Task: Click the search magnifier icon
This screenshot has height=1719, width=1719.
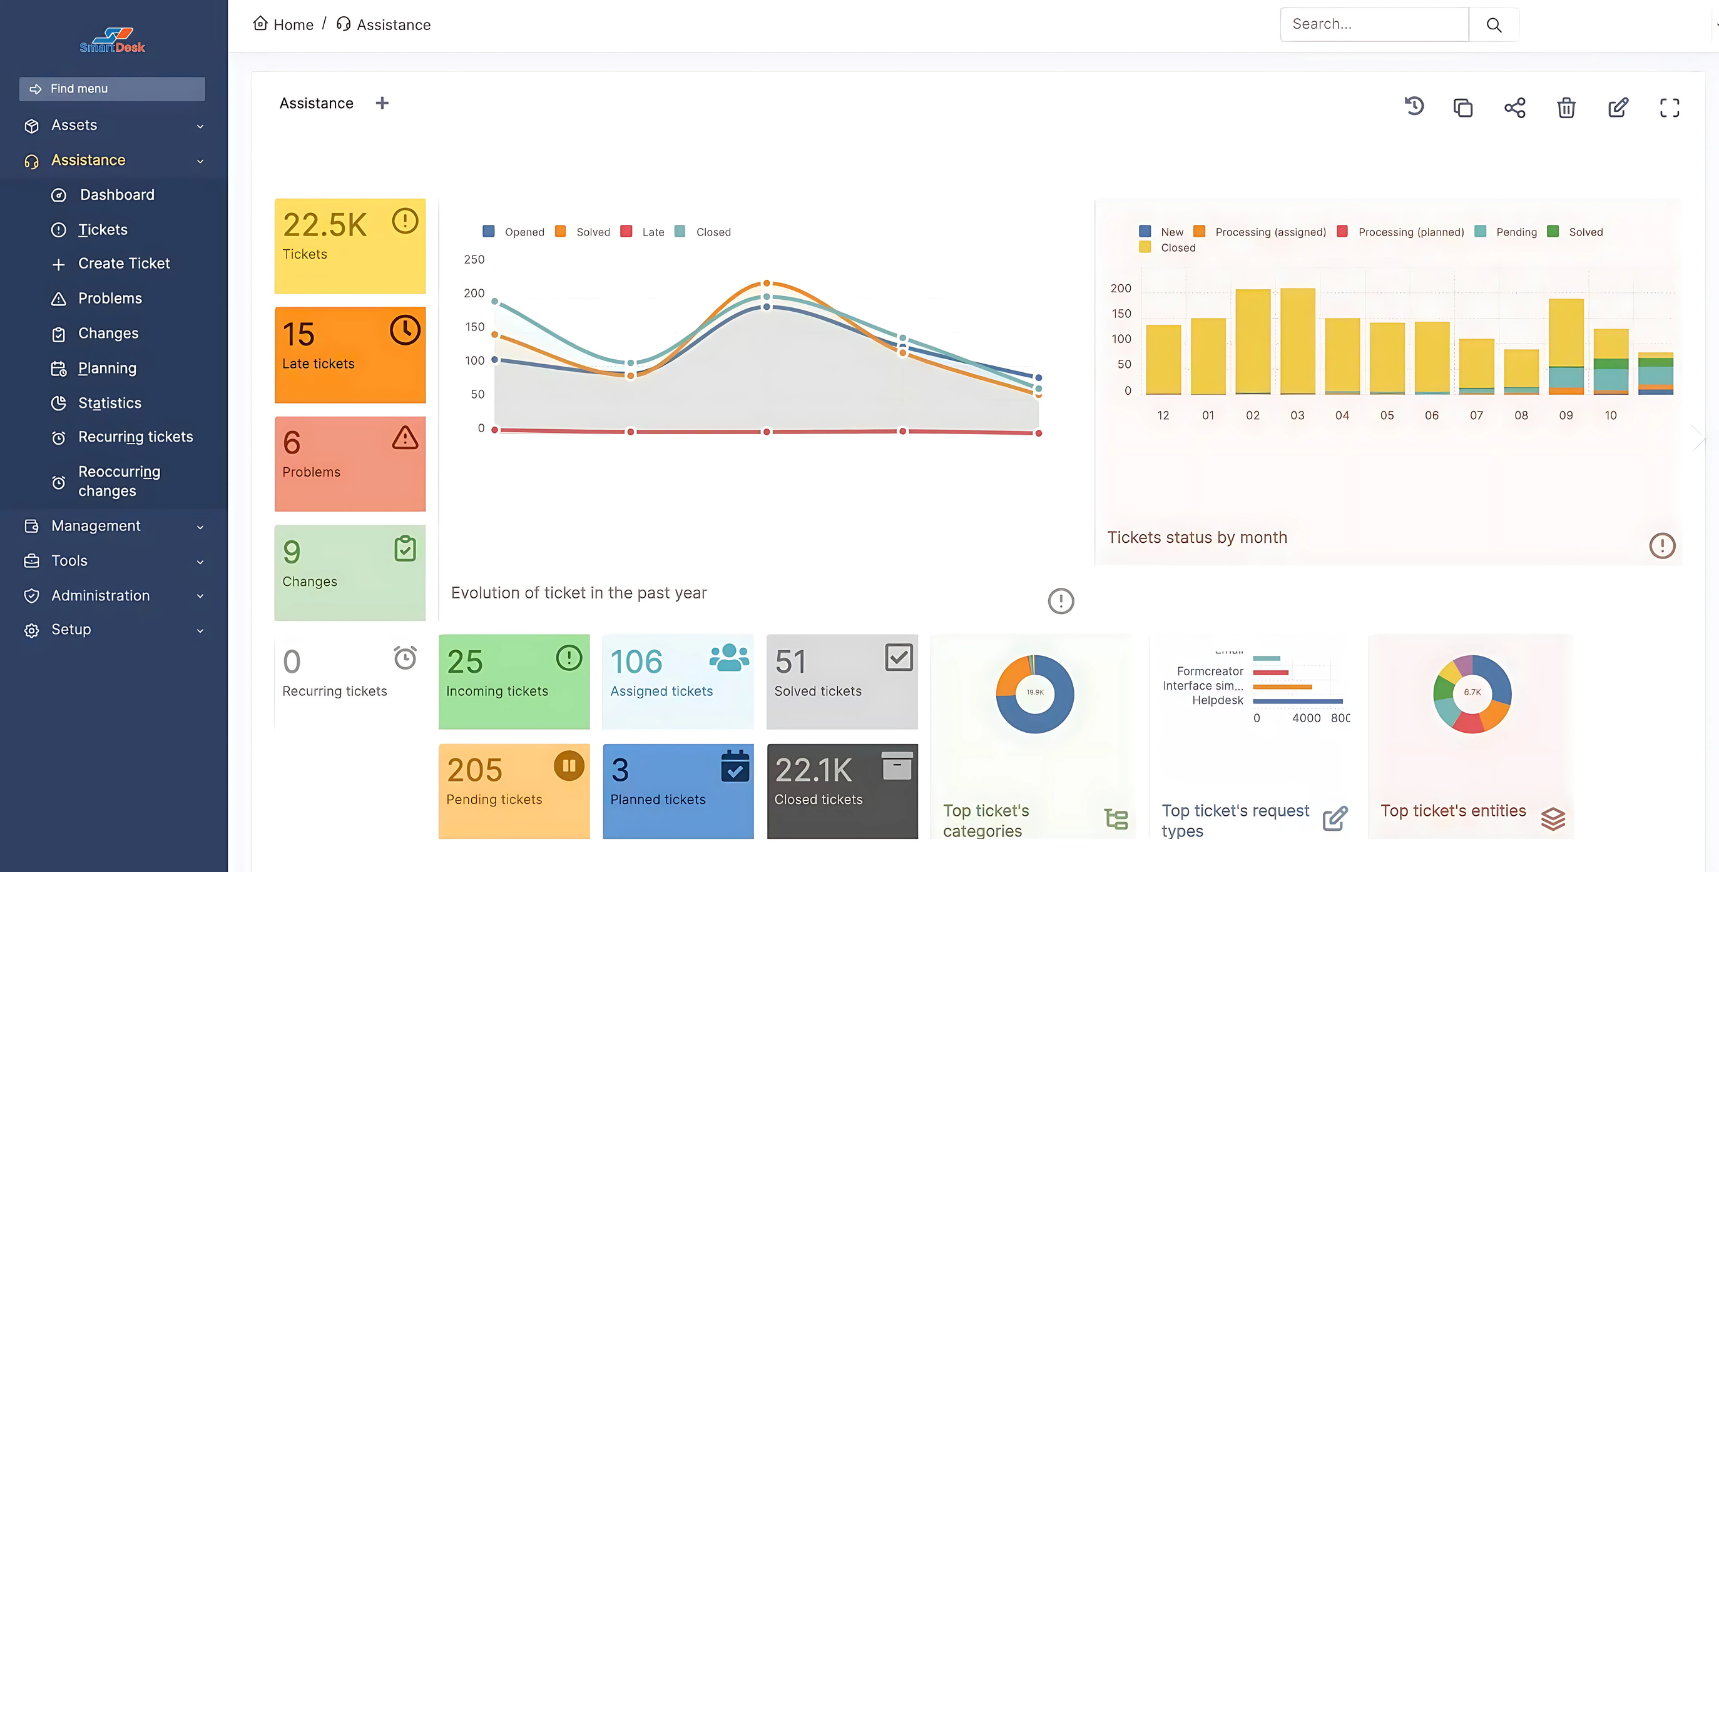Action: tap(1494, 25)
